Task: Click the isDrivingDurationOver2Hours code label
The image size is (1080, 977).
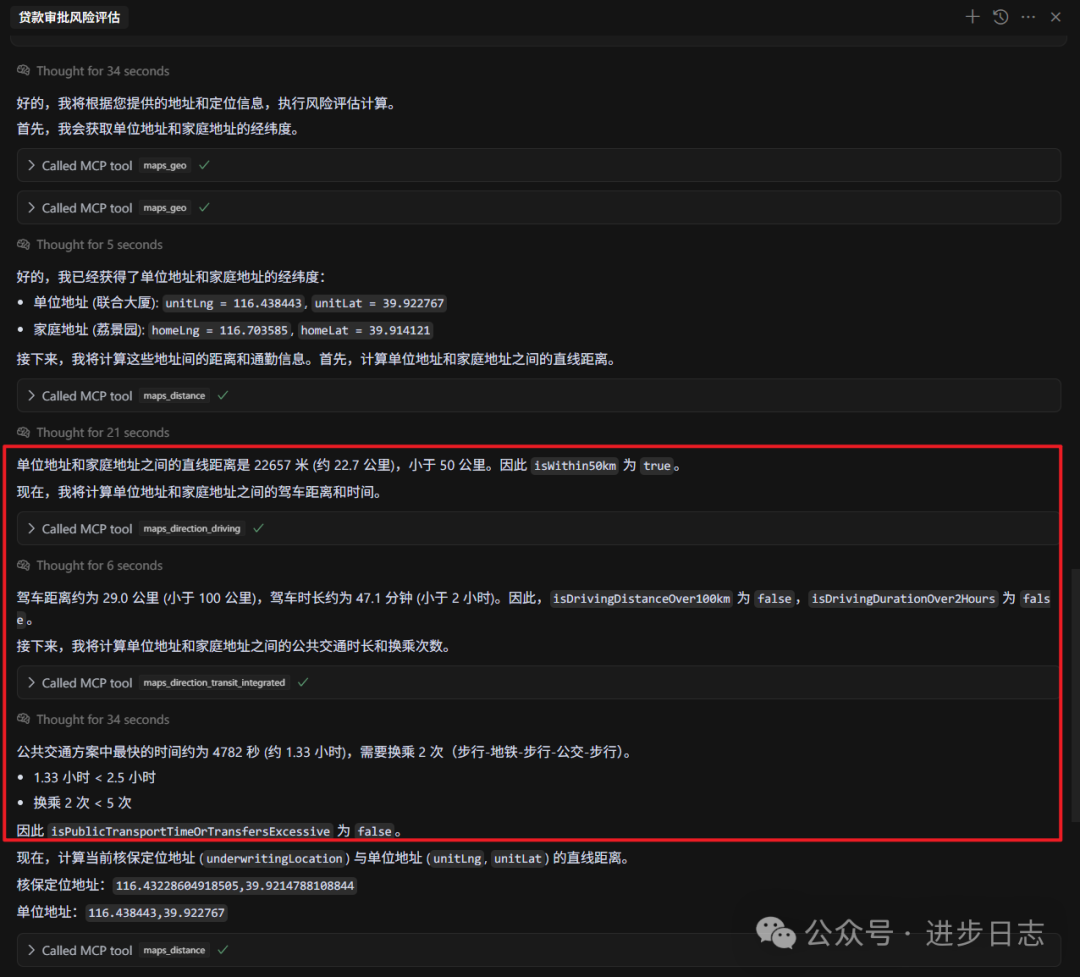Action: click(903, 599)
